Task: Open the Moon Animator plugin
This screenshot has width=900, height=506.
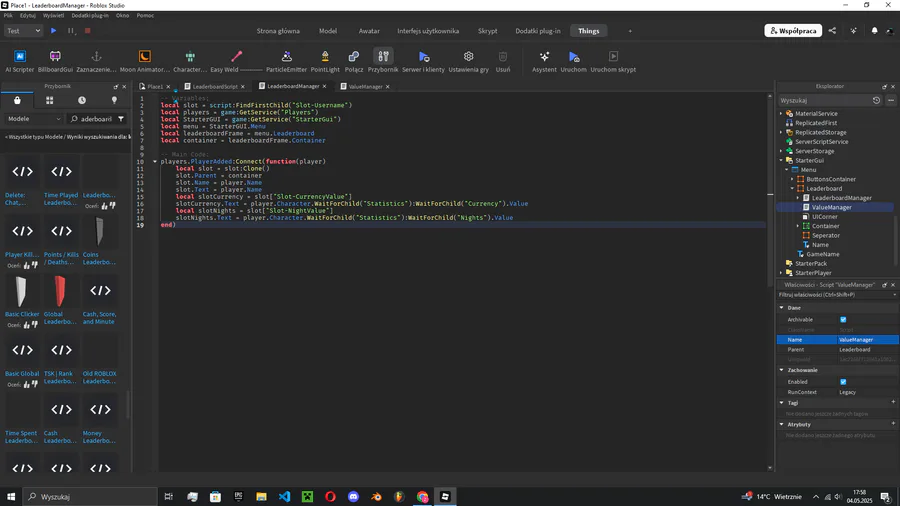Action: (x=145, y=60)
